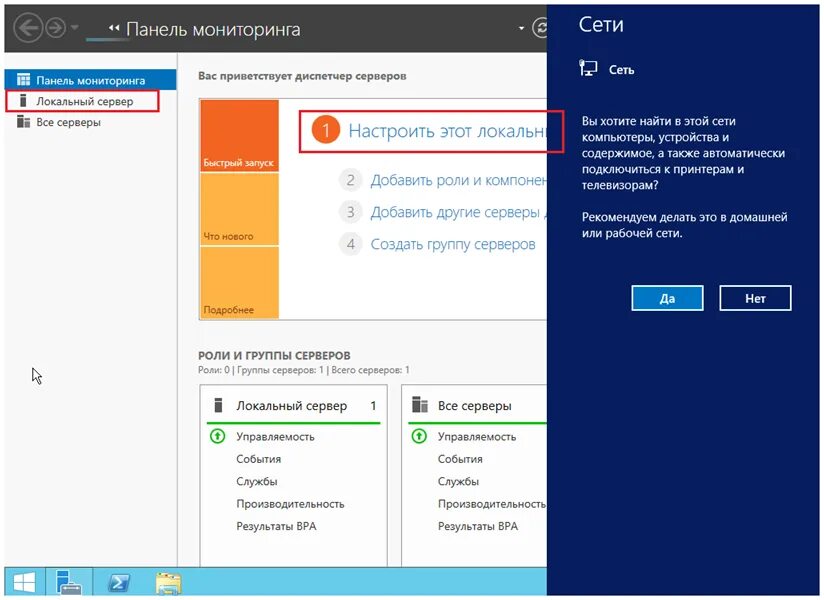Click the Сеть network computer icon

point(589,69)
